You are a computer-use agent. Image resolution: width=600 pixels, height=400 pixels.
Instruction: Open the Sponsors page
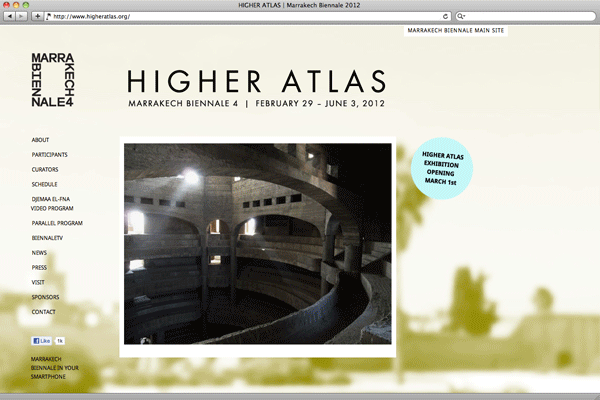pyautogui.click(x=45, y=297)
